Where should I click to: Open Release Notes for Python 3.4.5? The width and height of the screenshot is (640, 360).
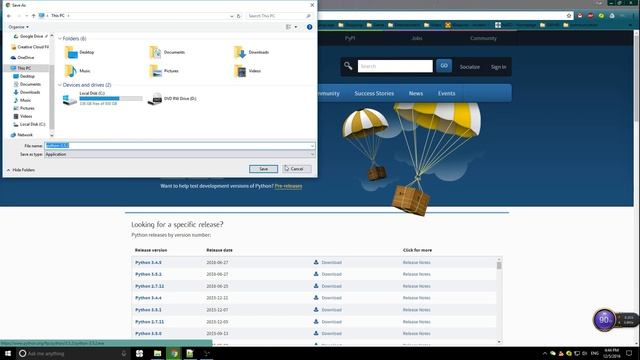(416, 262)
